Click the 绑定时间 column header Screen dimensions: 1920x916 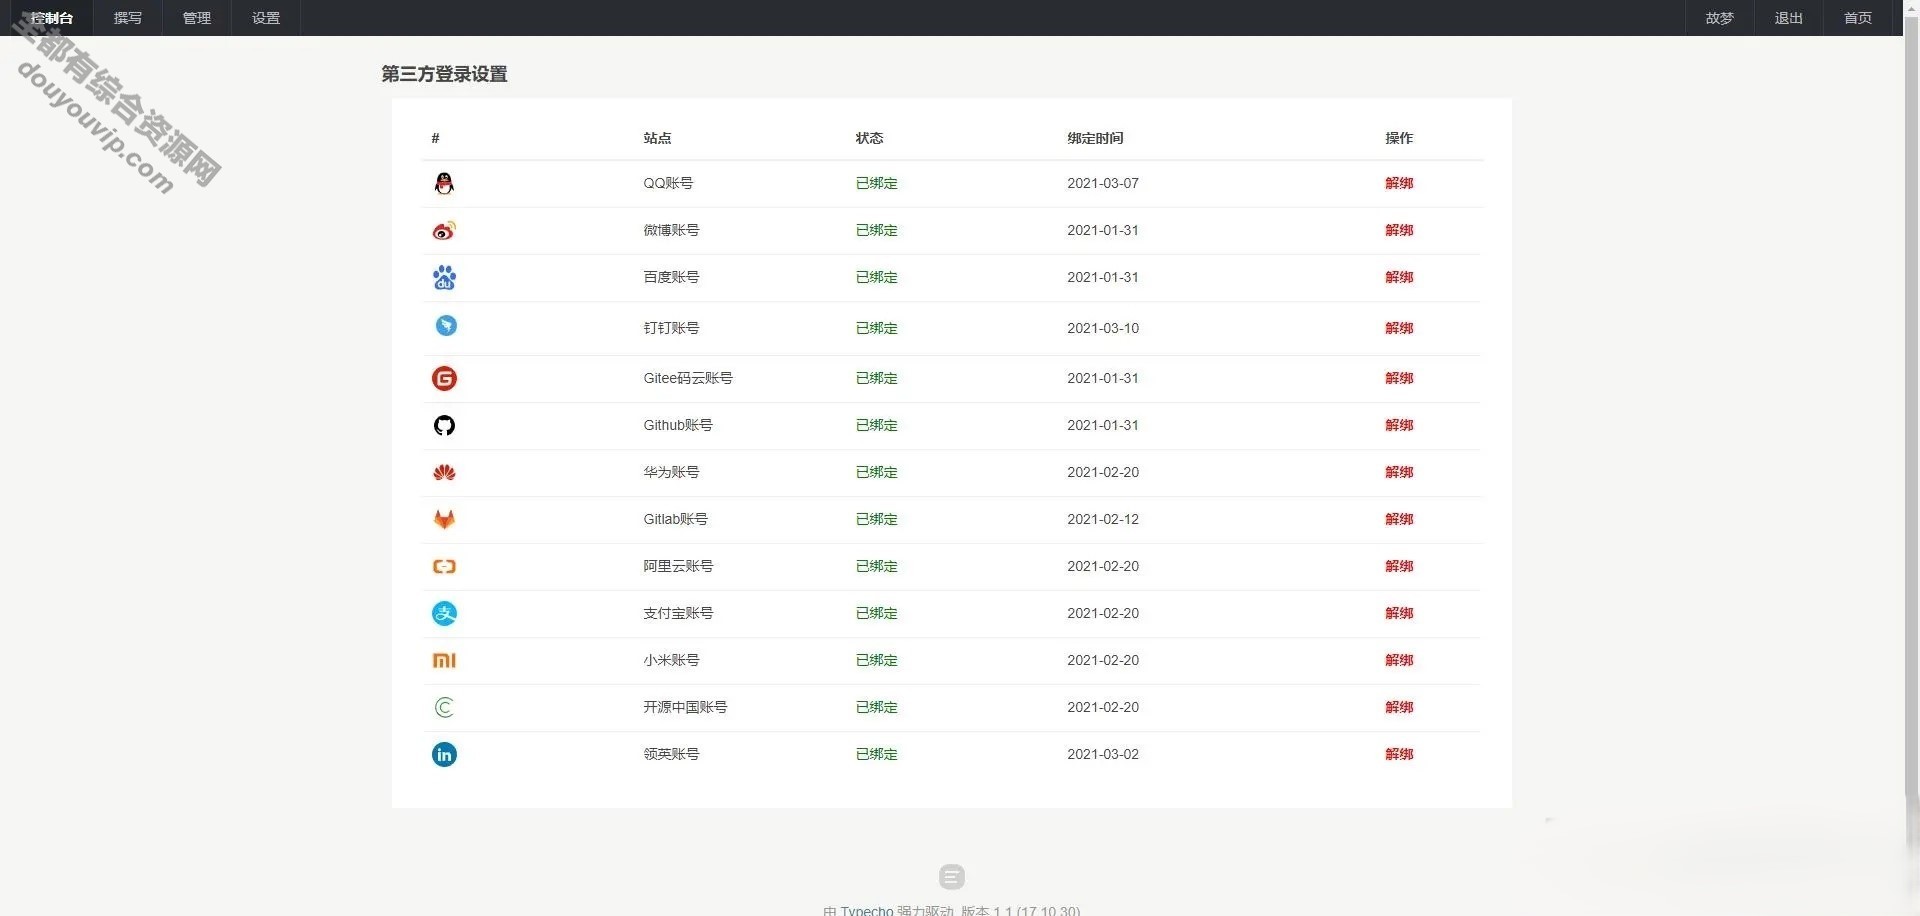click(x=1095, y=138)
